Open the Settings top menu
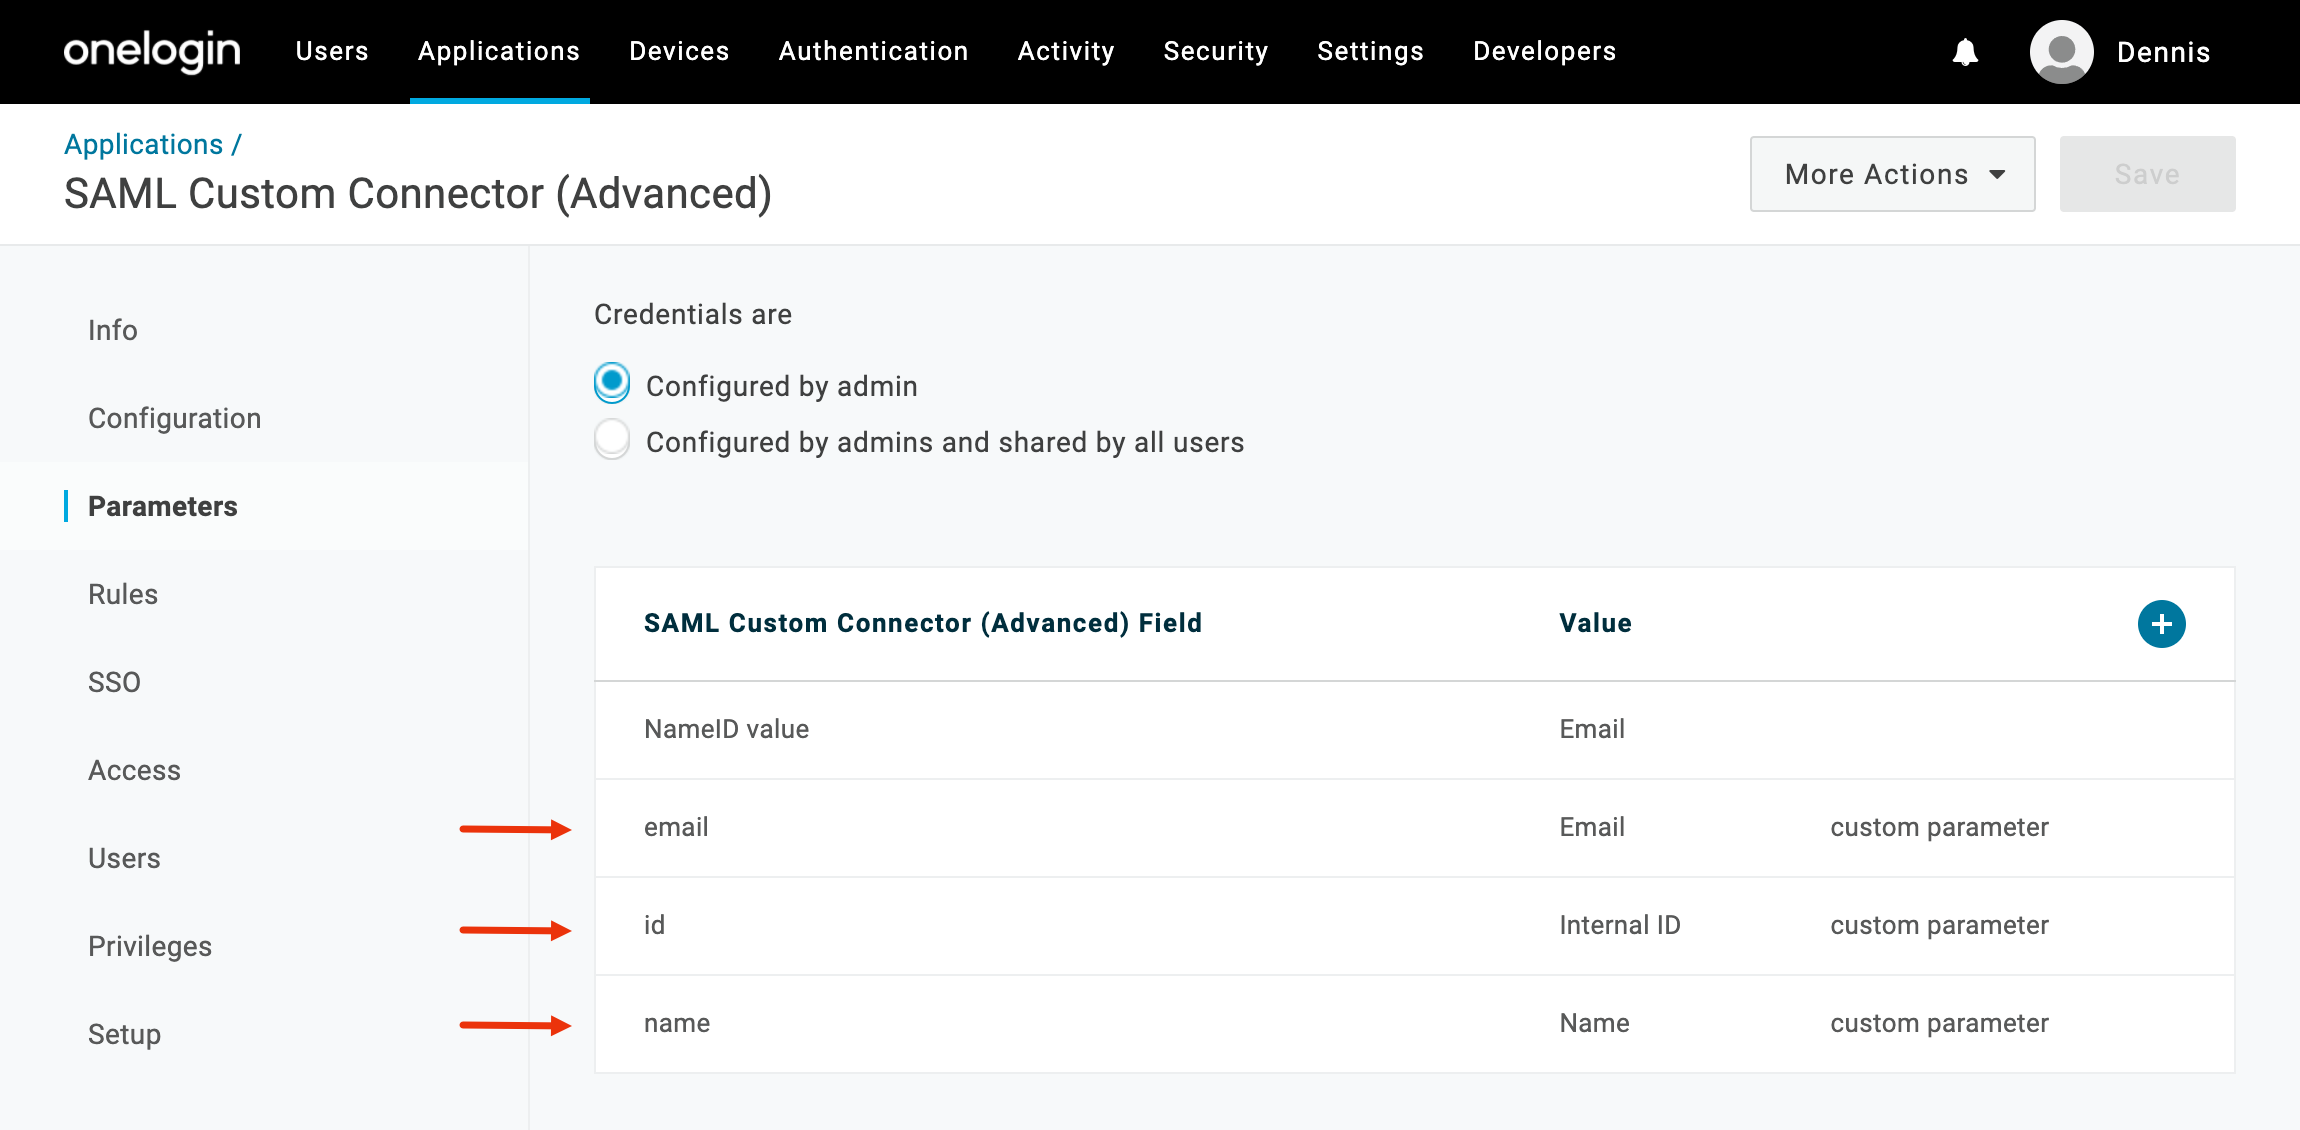2300x1130 pixels. 1370,51
